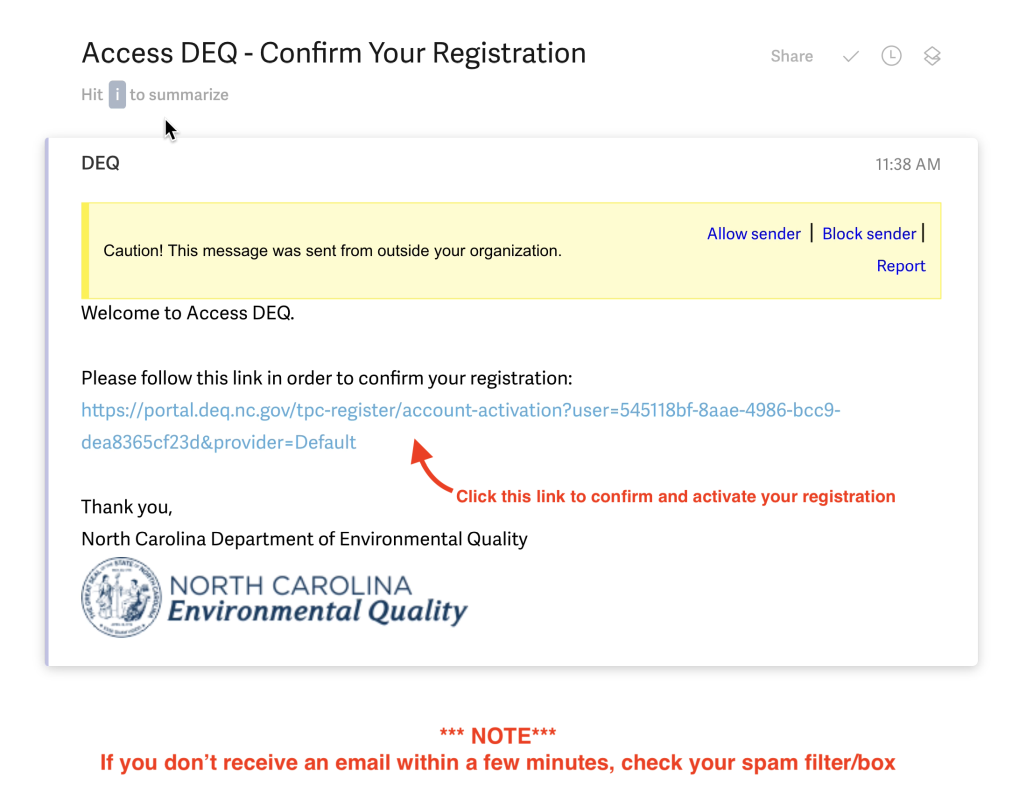
Task: Click the "Access DEQ - Confirm Your Registration" subject
Action: (x=333, y=53)
